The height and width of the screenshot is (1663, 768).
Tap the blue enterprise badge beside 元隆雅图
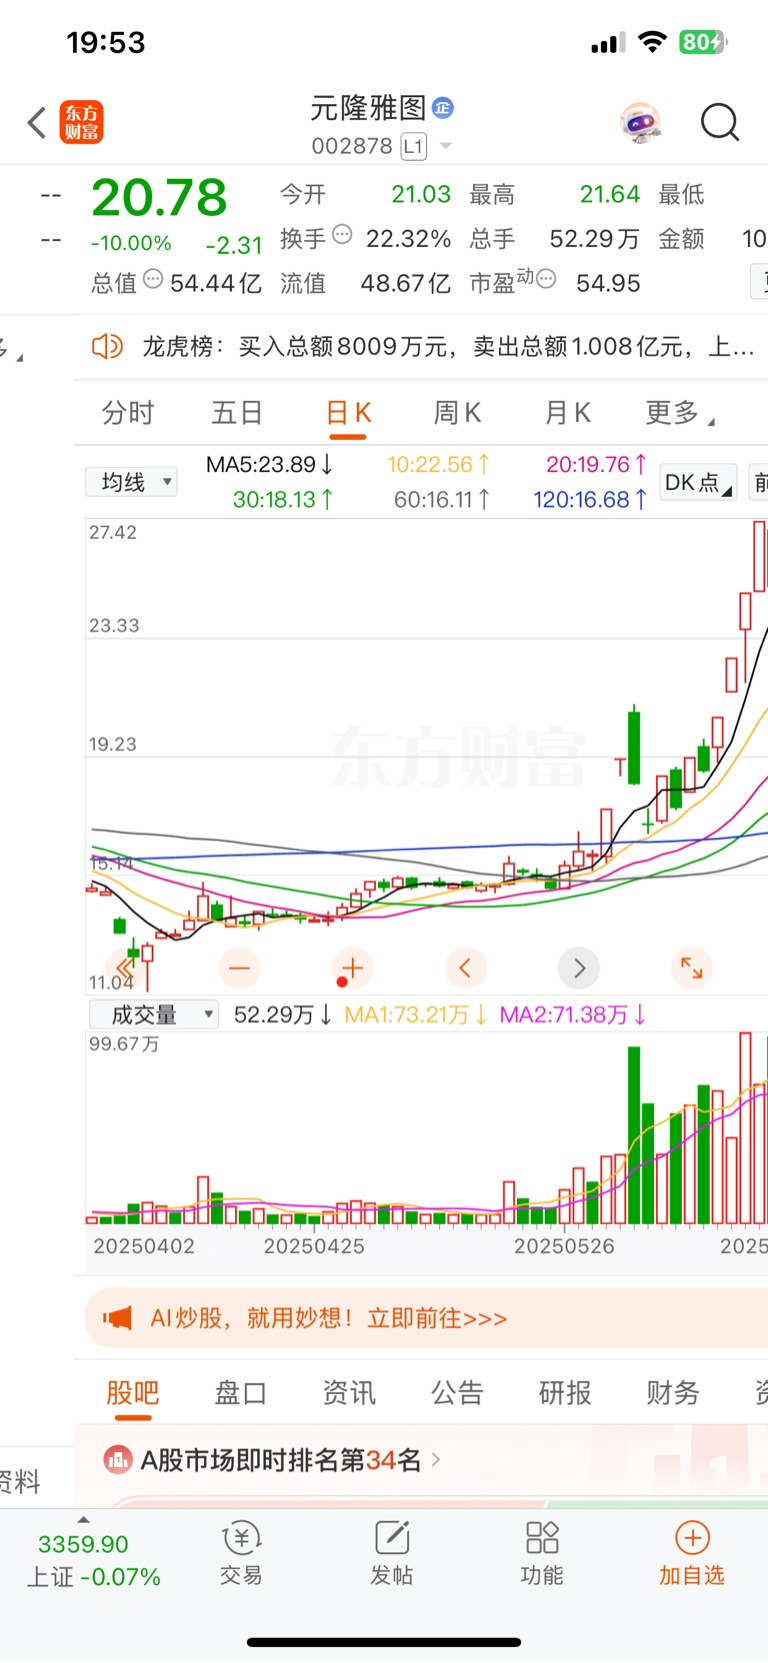443,107
